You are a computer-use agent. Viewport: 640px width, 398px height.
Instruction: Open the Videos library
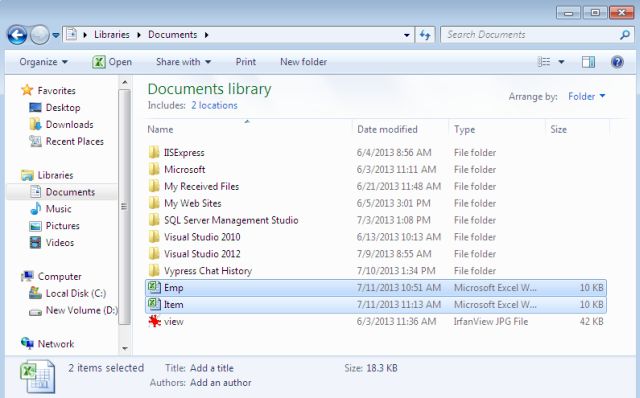60,243
